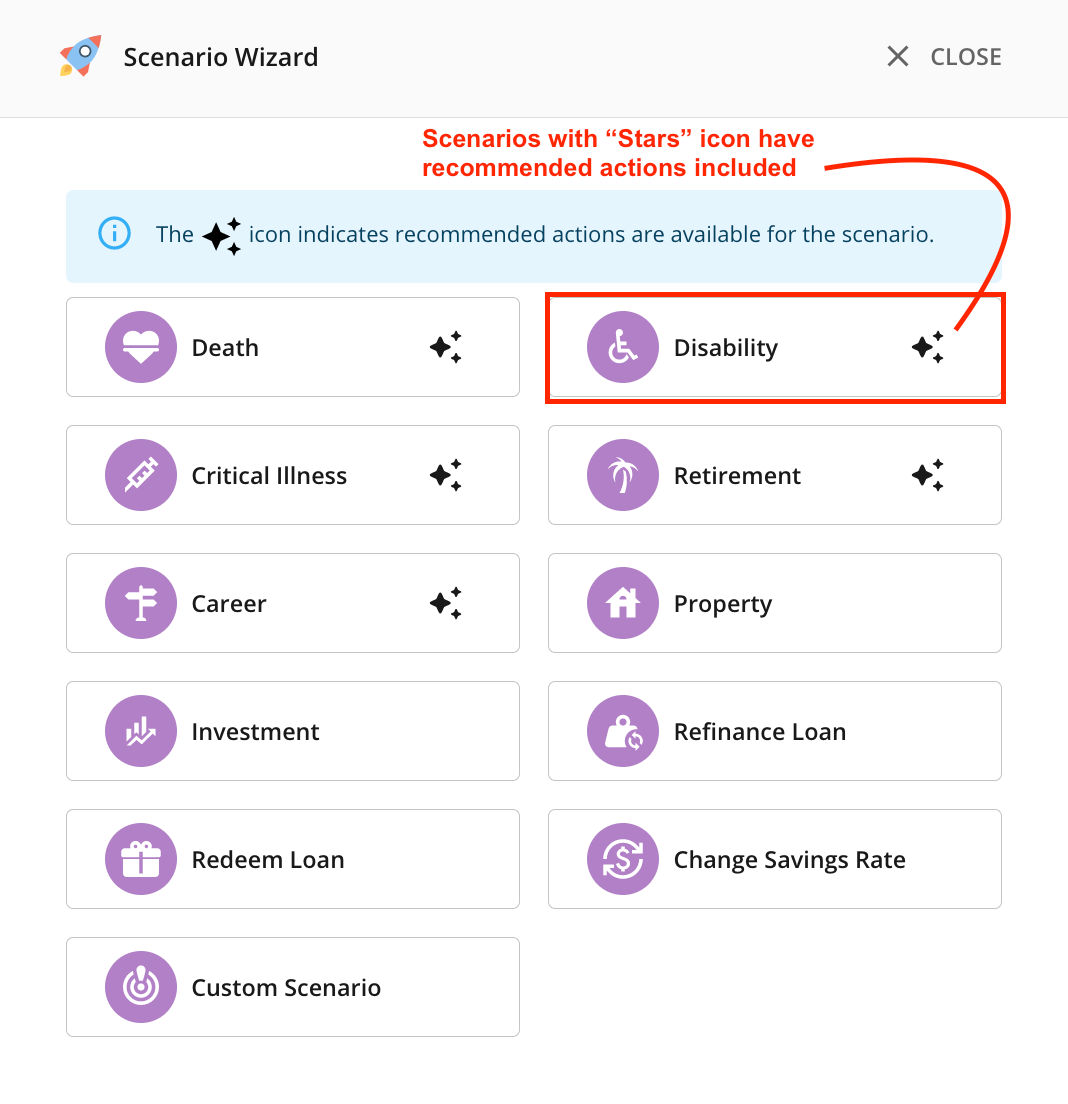This screenshot has width=1068, height=1104.
Task: Click the syringe icon on Critical Illness
Action: (x=141, y=475)
